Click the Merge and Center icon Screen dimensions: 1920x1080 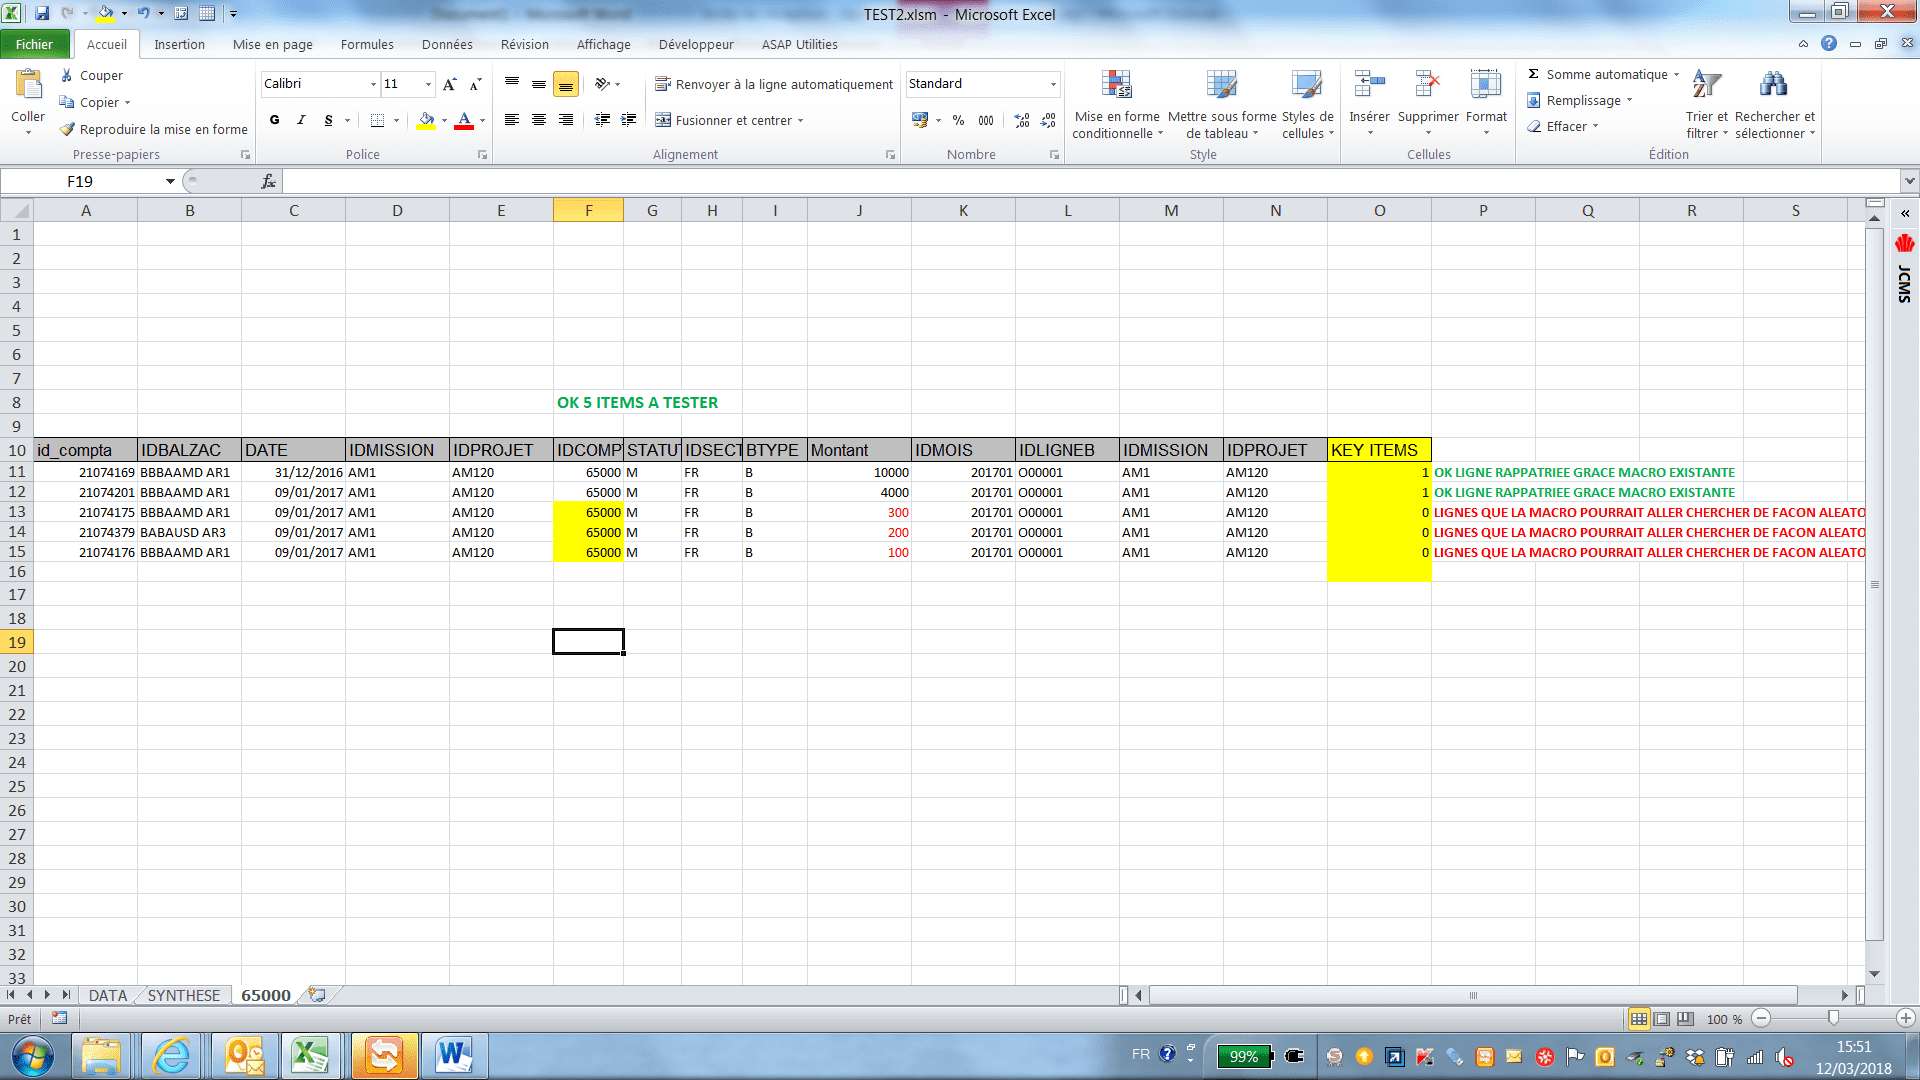pyautogui.click(x=663, y=120)
